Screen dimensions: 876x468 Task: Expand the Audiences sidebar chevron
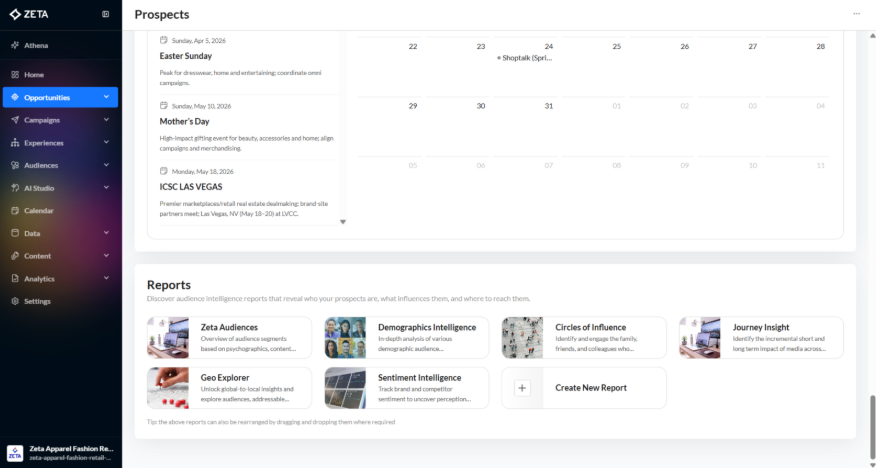[x=106, y=165]
